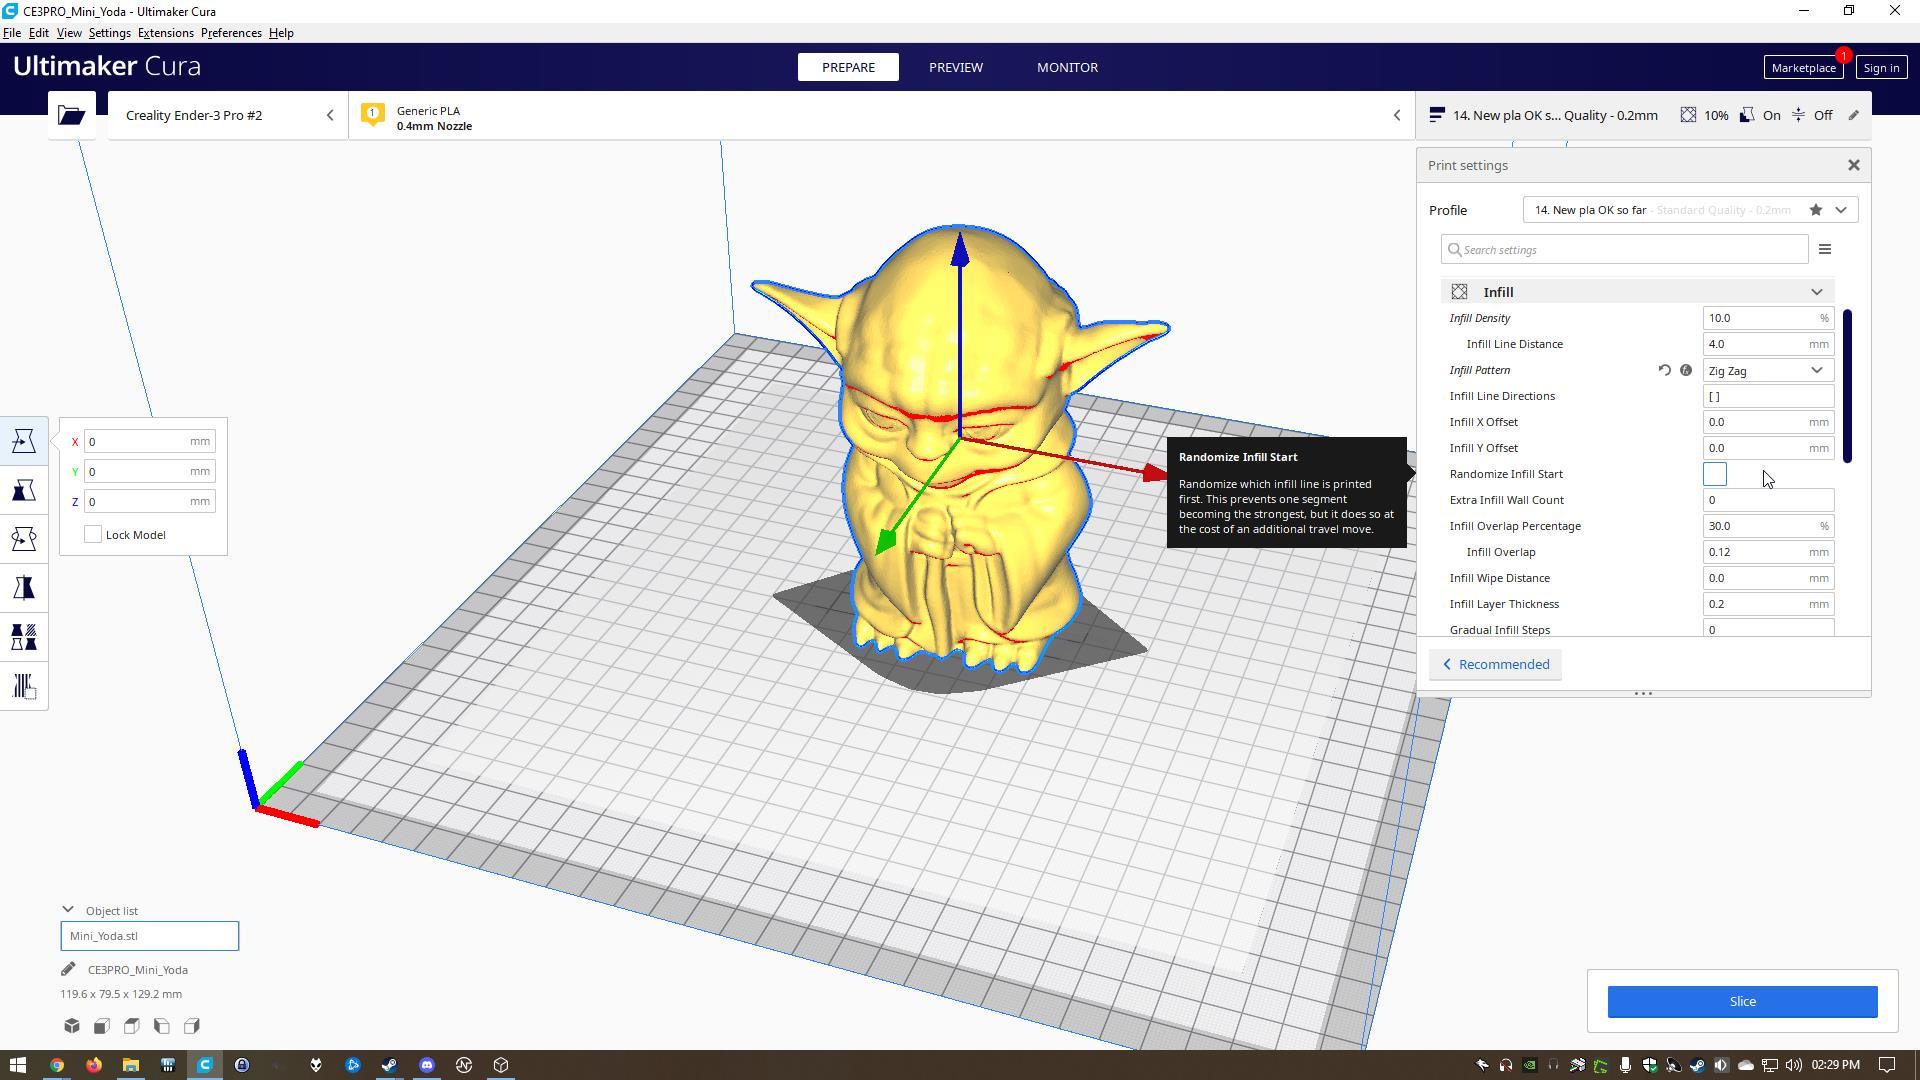The height and width of the screenshot is (1080, 1920).
Task: Check the Lock Model checkbox
Action: click(x=93, y=535)
